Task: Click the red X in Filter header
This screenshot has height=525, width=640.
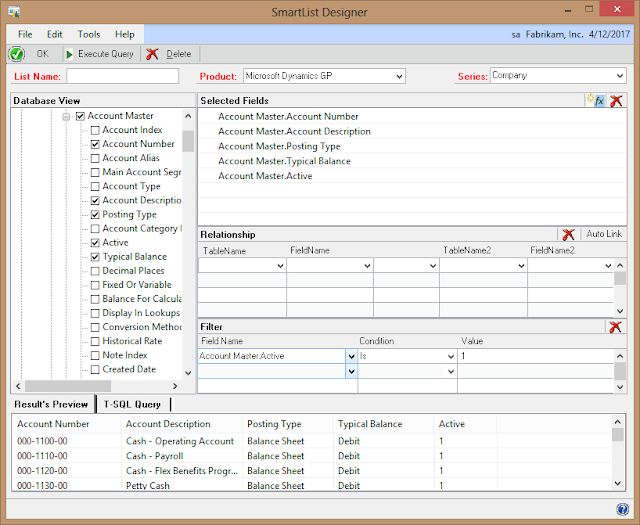Action: 615,327
